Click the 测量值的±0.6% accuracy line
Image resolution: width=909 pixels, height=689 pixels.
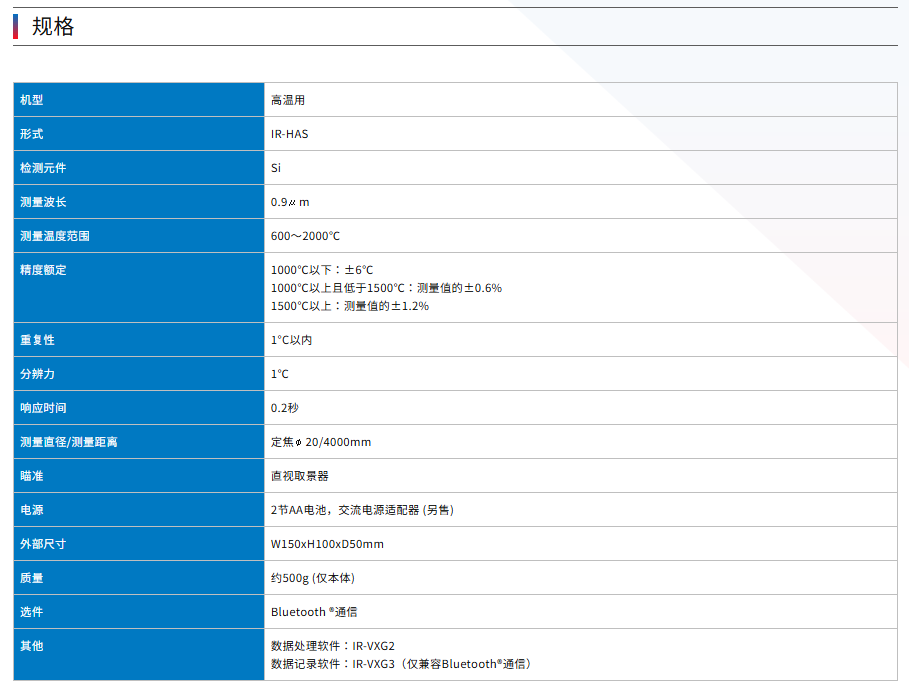click(386, 288)
